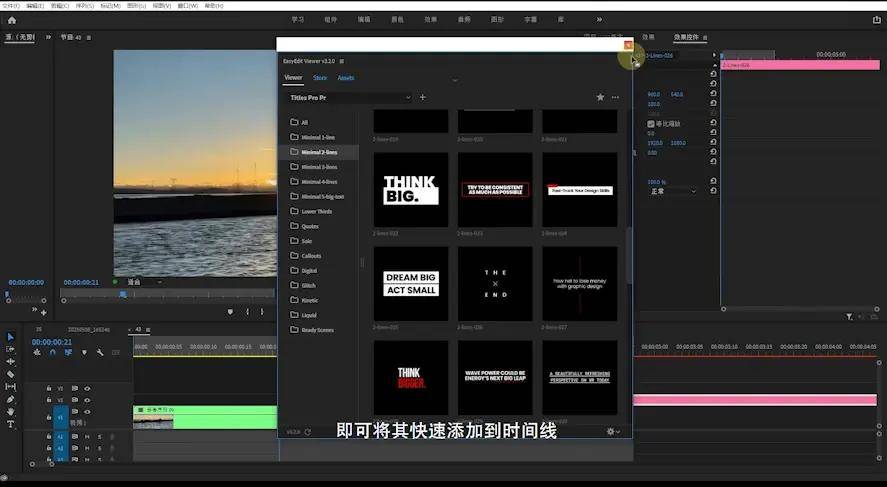Open the blend mode dropdown 正常
This screenshot has width=887, height=487.
673,192
